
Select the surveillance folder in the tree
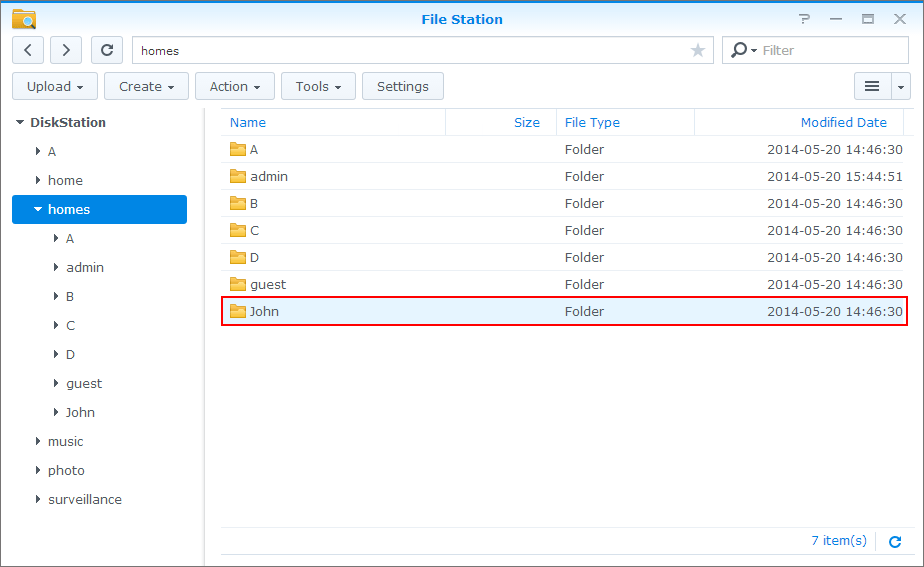[85, 499]
